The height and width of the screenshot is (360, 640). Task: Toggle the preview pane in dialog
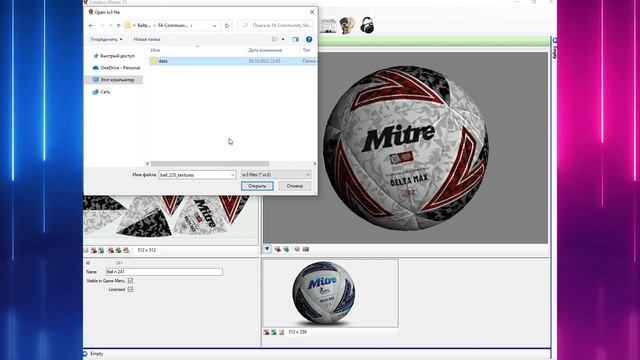point(296,39)
